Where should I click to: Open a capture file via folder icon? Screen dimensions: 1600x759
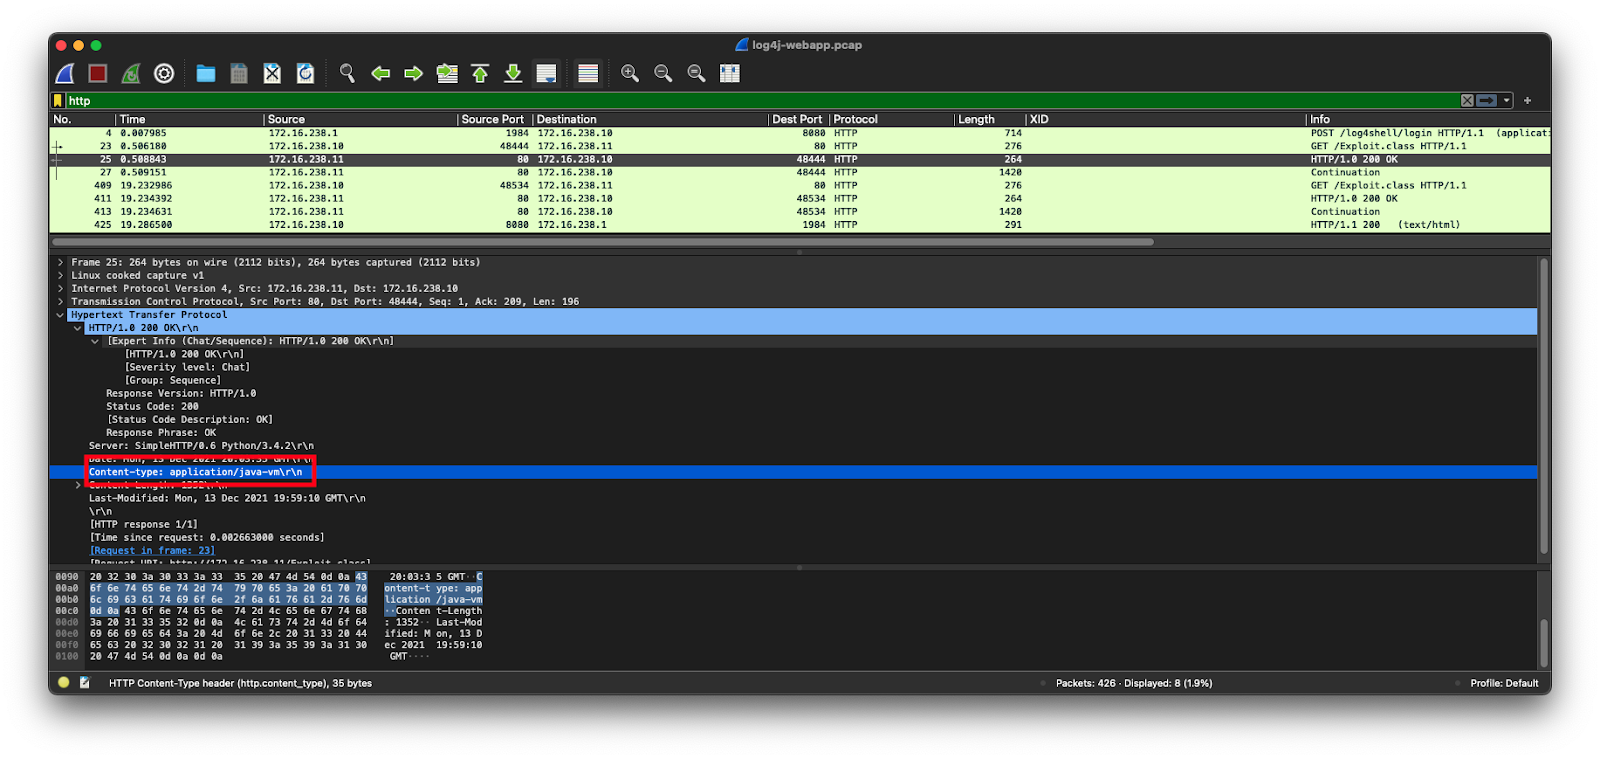tap(206, 74)
